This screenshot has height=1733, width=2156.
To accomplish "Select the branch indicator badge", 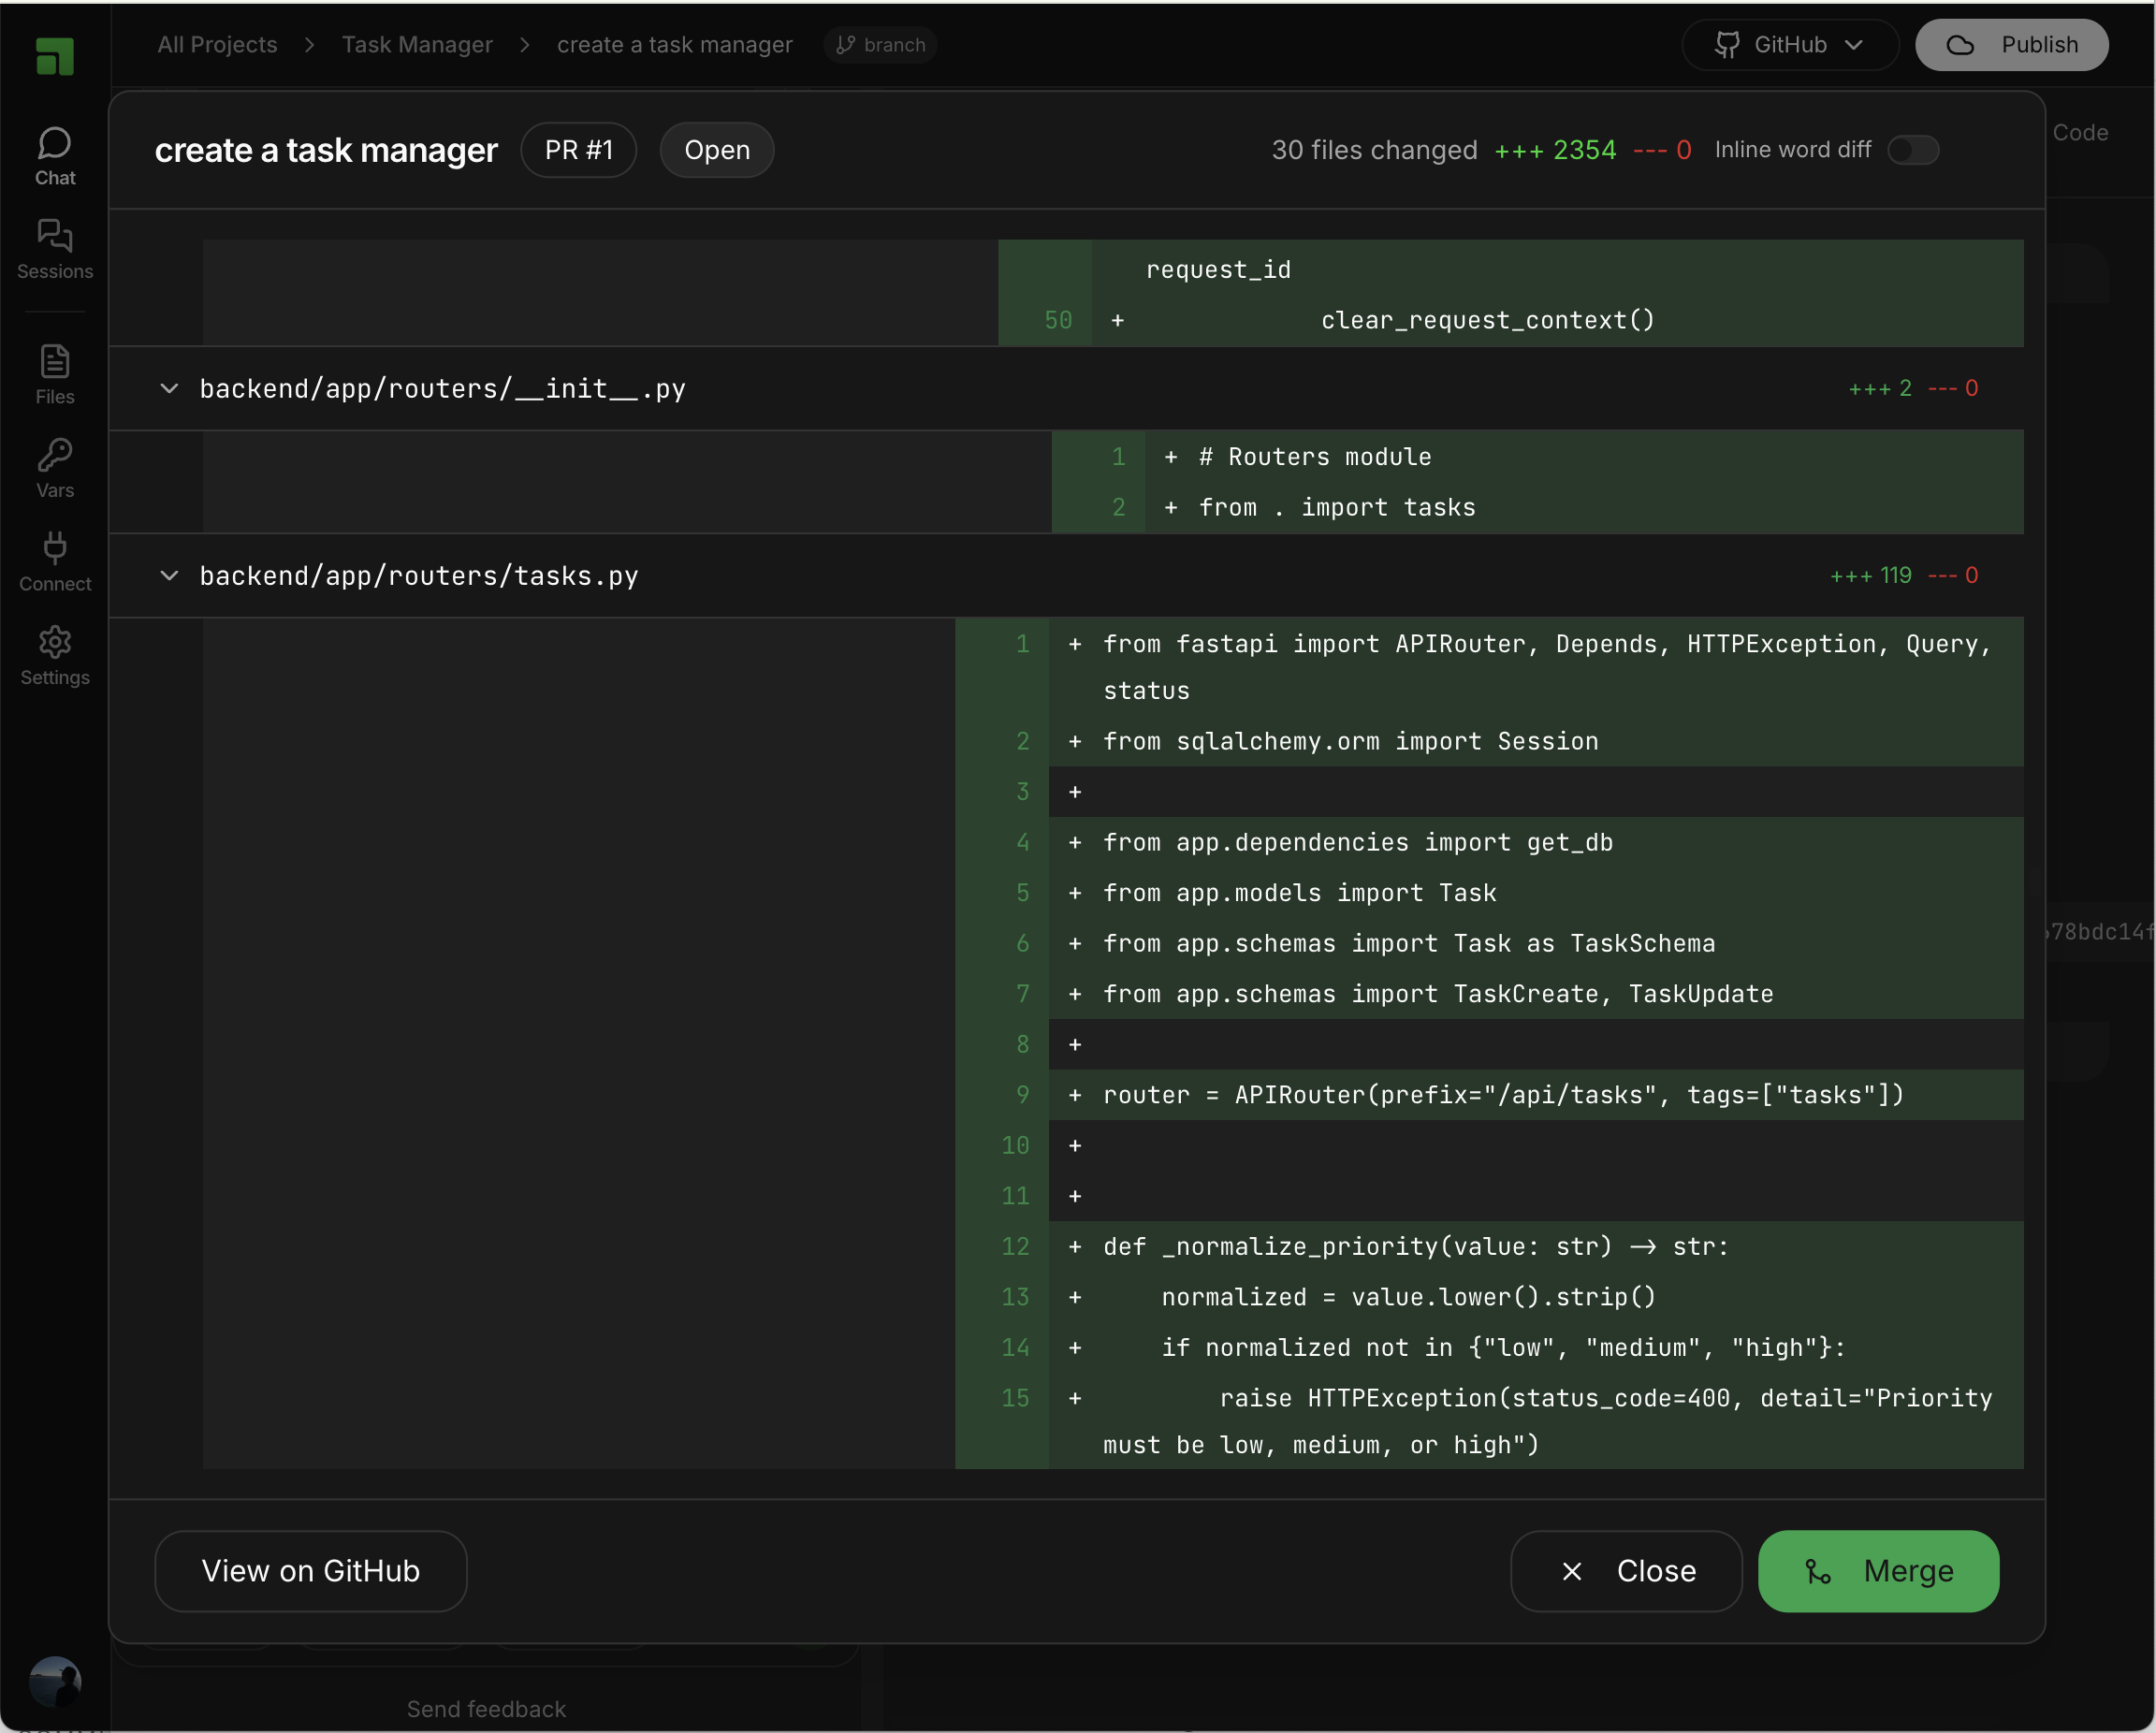I will point(879,44).
